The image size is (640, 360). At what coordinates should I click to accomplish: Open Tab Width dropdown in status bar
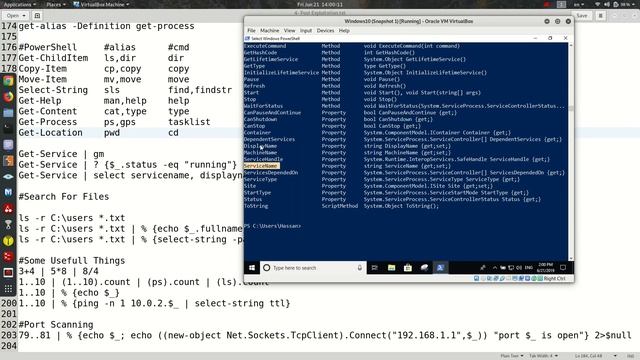click(x=544, y=356)
